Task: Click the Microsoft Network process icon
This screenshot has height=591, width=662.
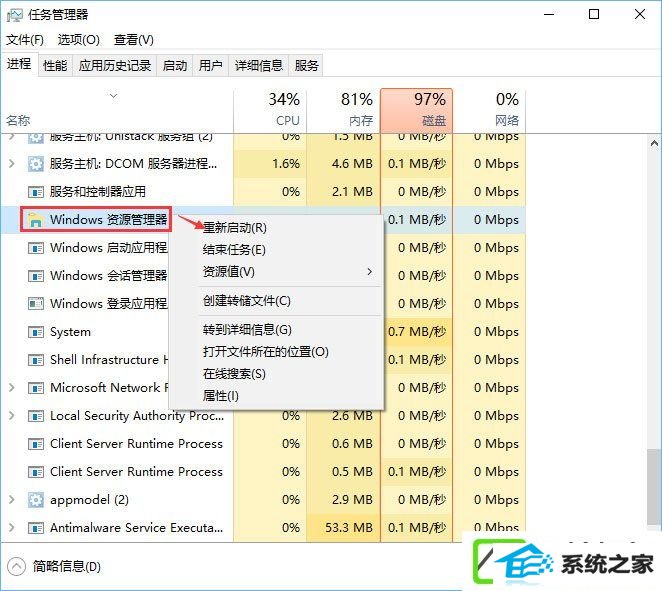Action: [x=35, y=388]
